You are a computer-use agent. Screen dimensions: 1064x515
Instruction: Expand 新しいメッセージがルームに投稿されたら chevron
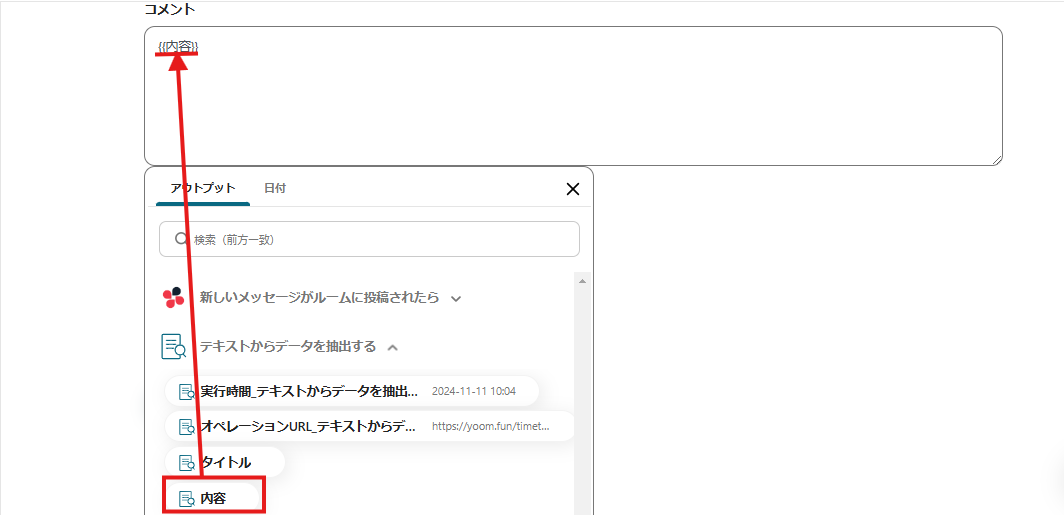coord(456,299)
